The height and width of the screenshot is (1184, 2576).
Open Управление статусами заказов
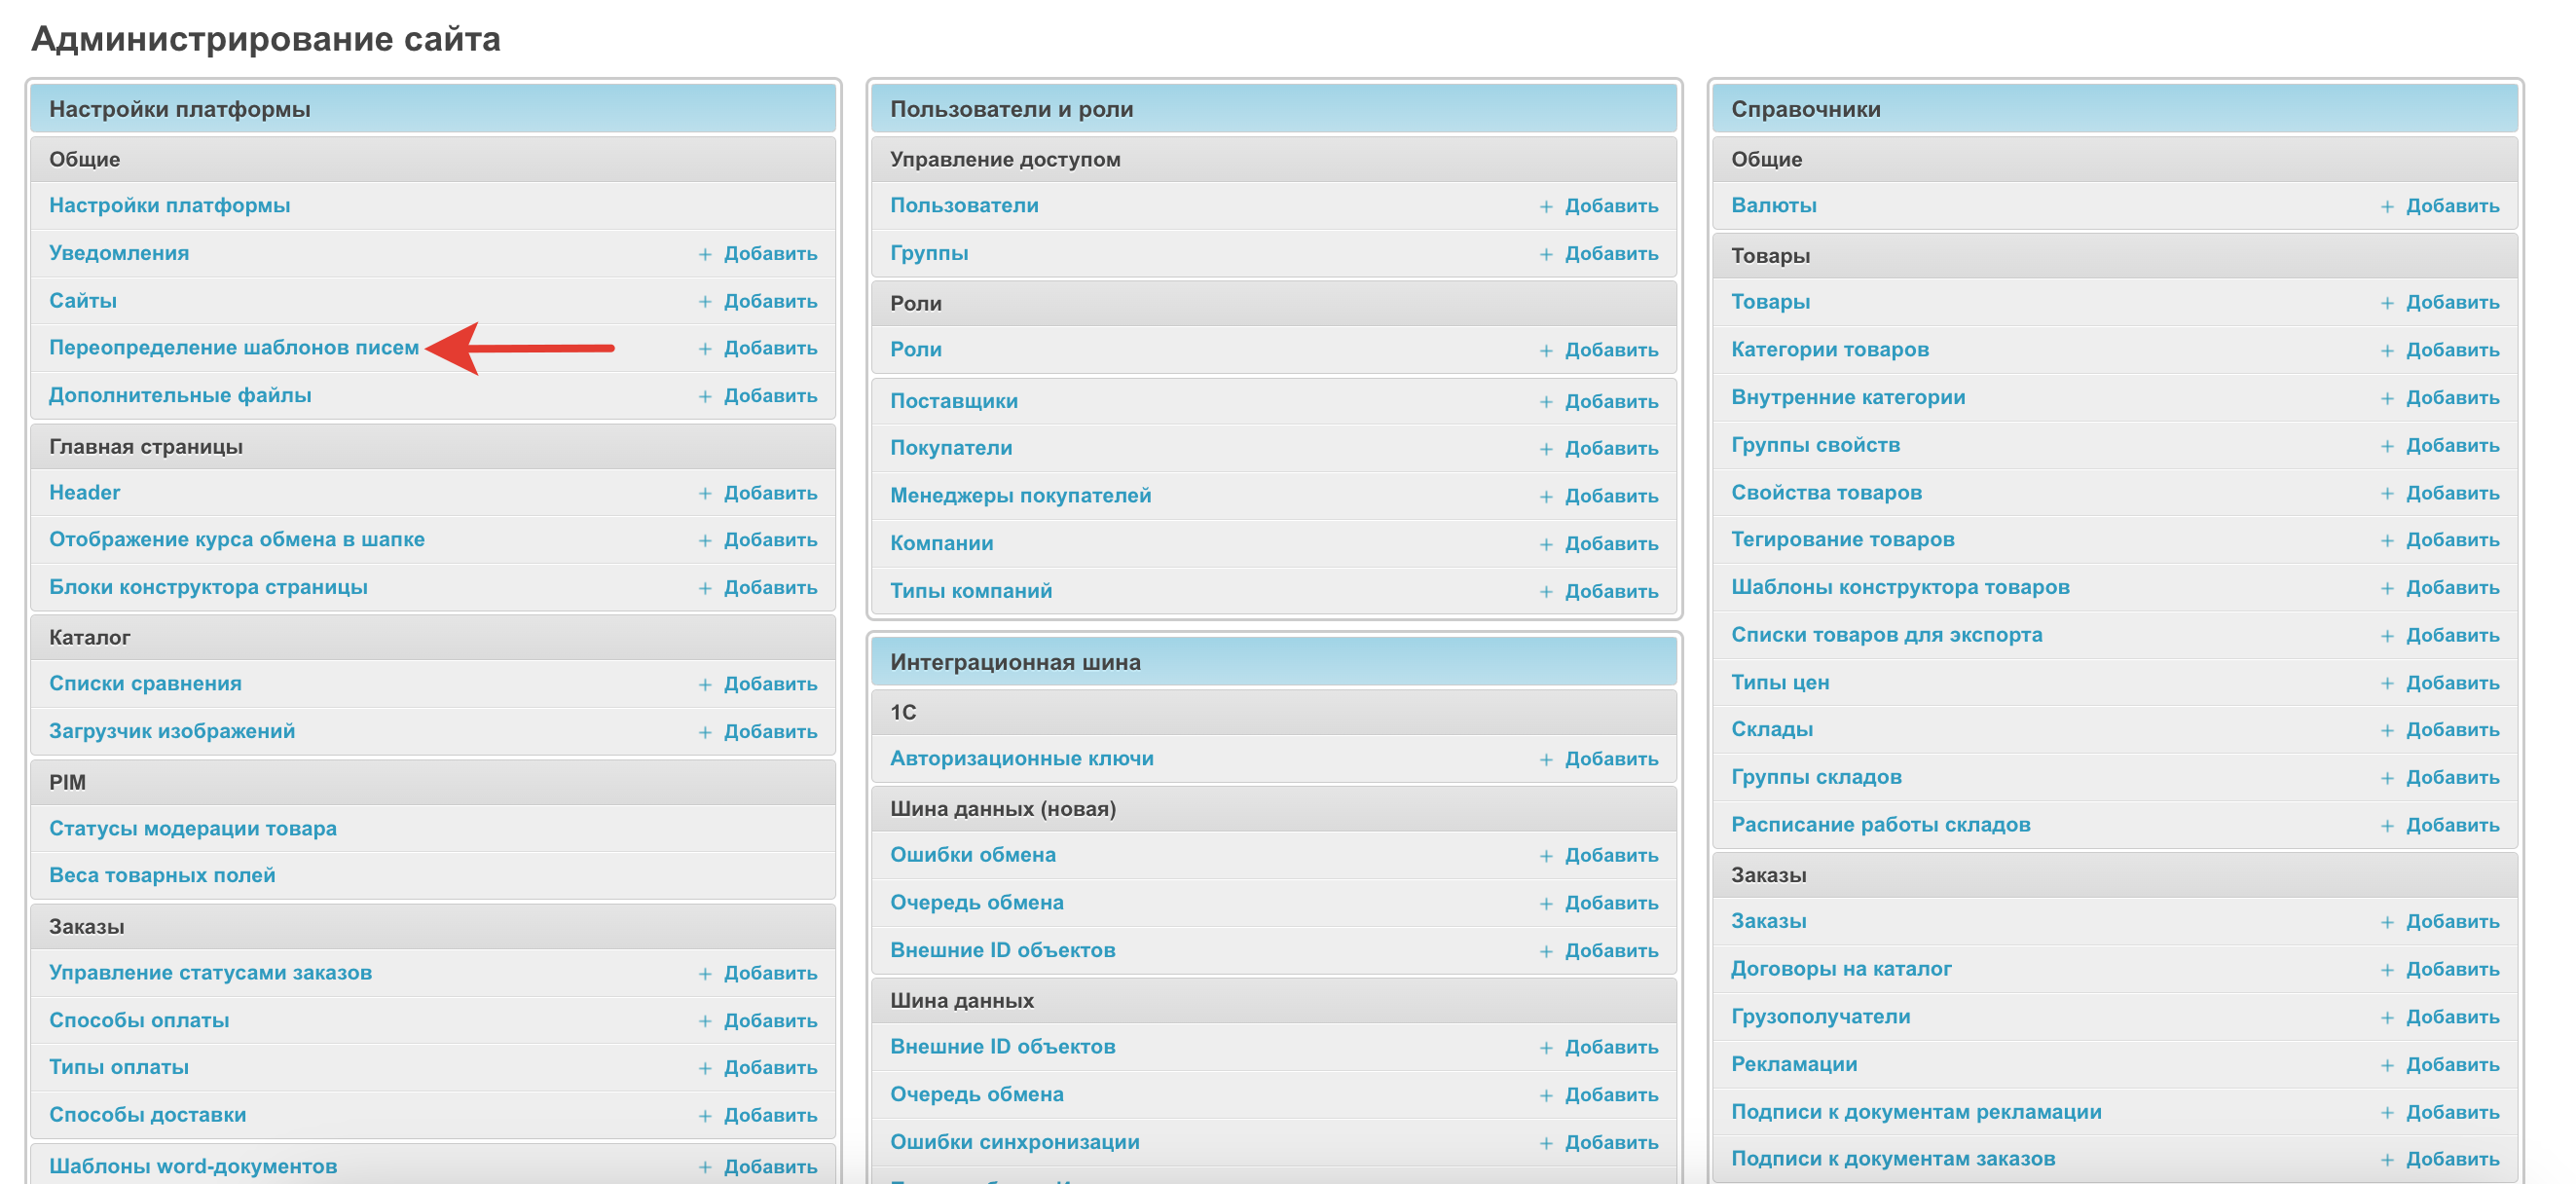210,973
